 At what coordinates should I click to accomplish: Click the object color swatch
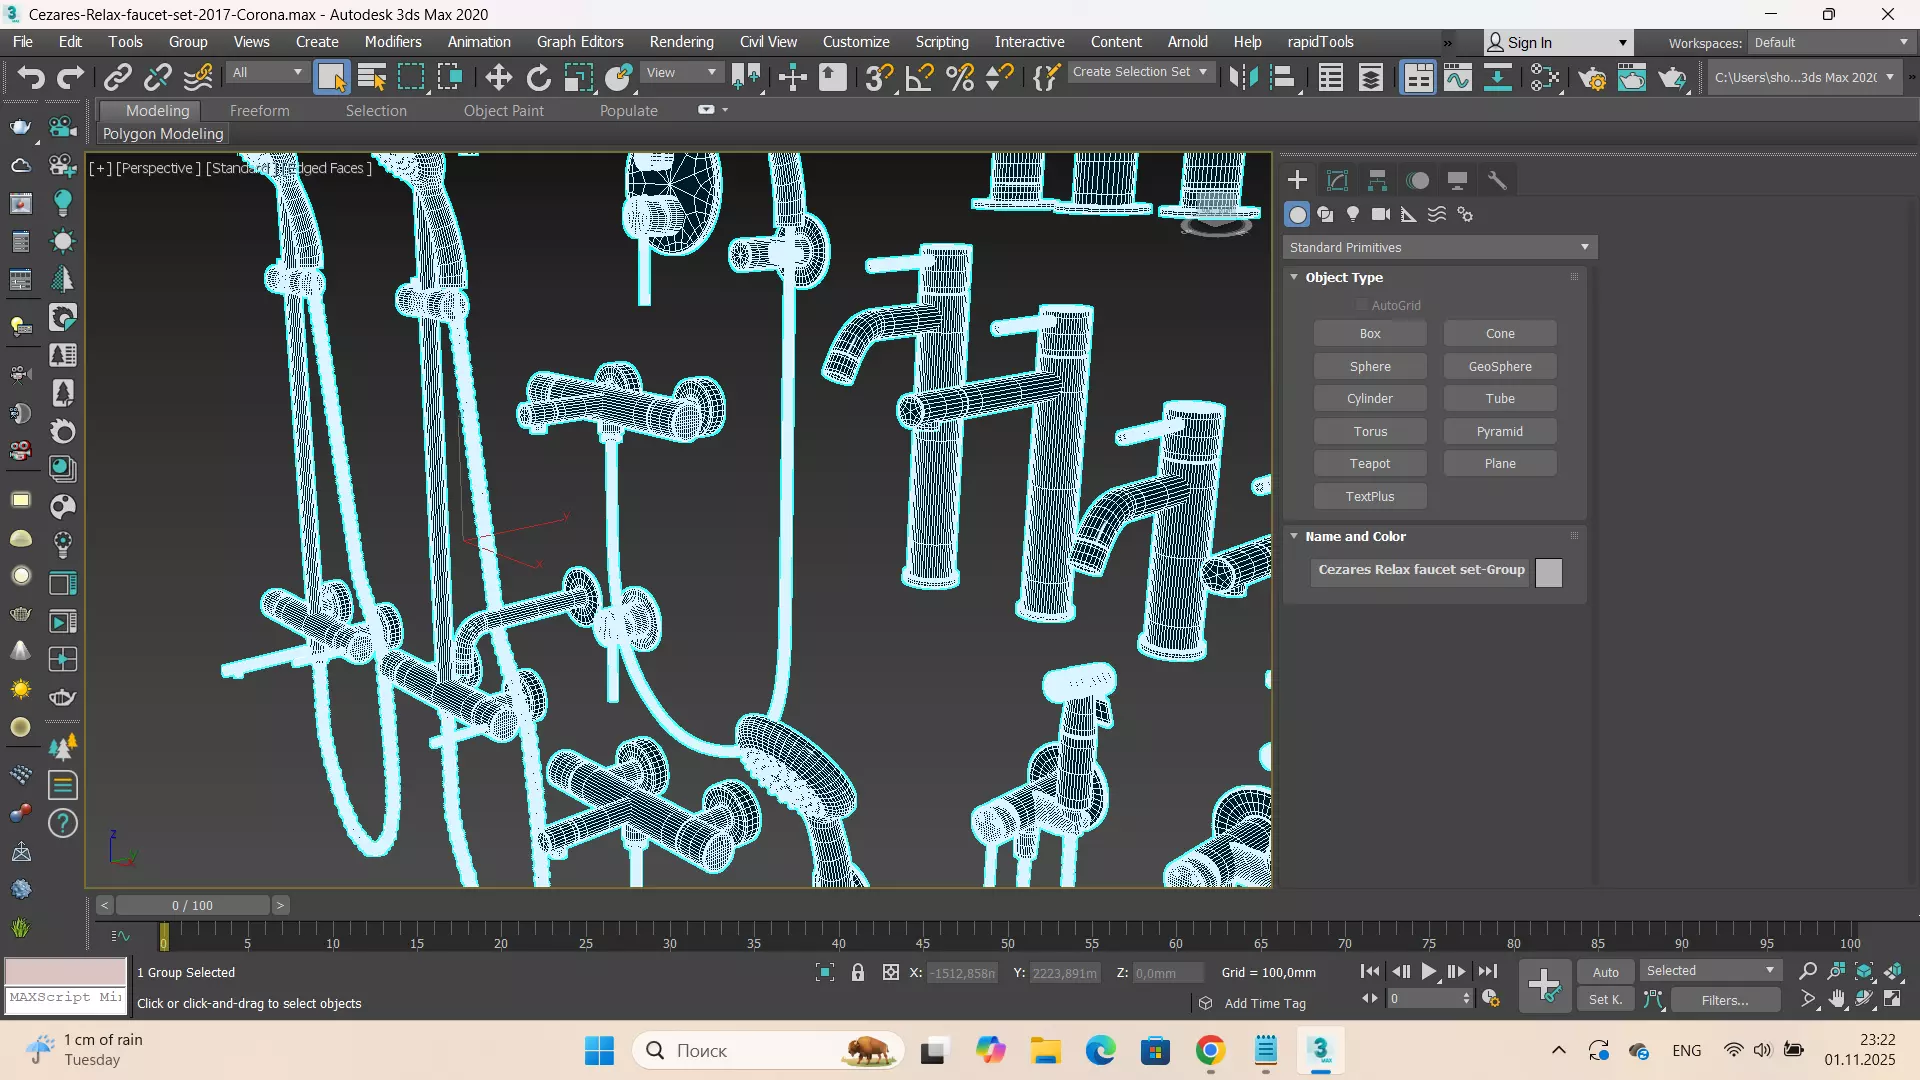tap(1548, 572)
